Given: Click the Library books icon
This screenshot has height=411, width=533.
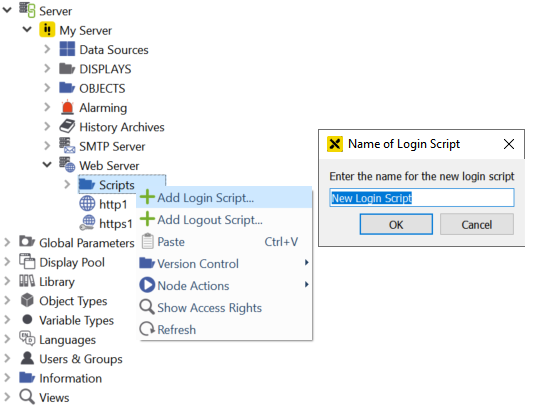Looking at the screenshot, I should (x=27, y=281).
